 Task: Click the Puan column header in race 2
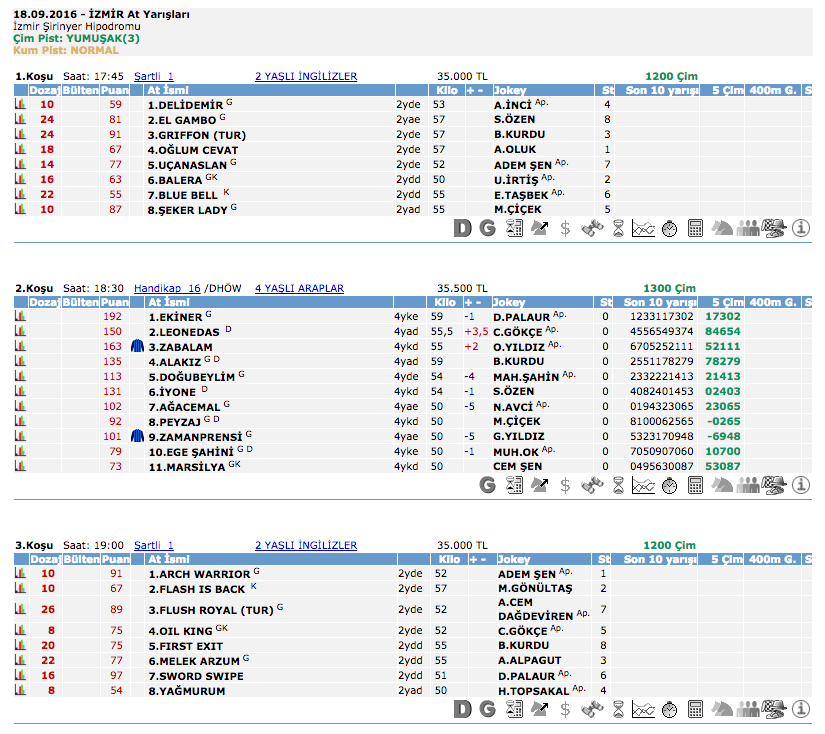click(115, 302)
